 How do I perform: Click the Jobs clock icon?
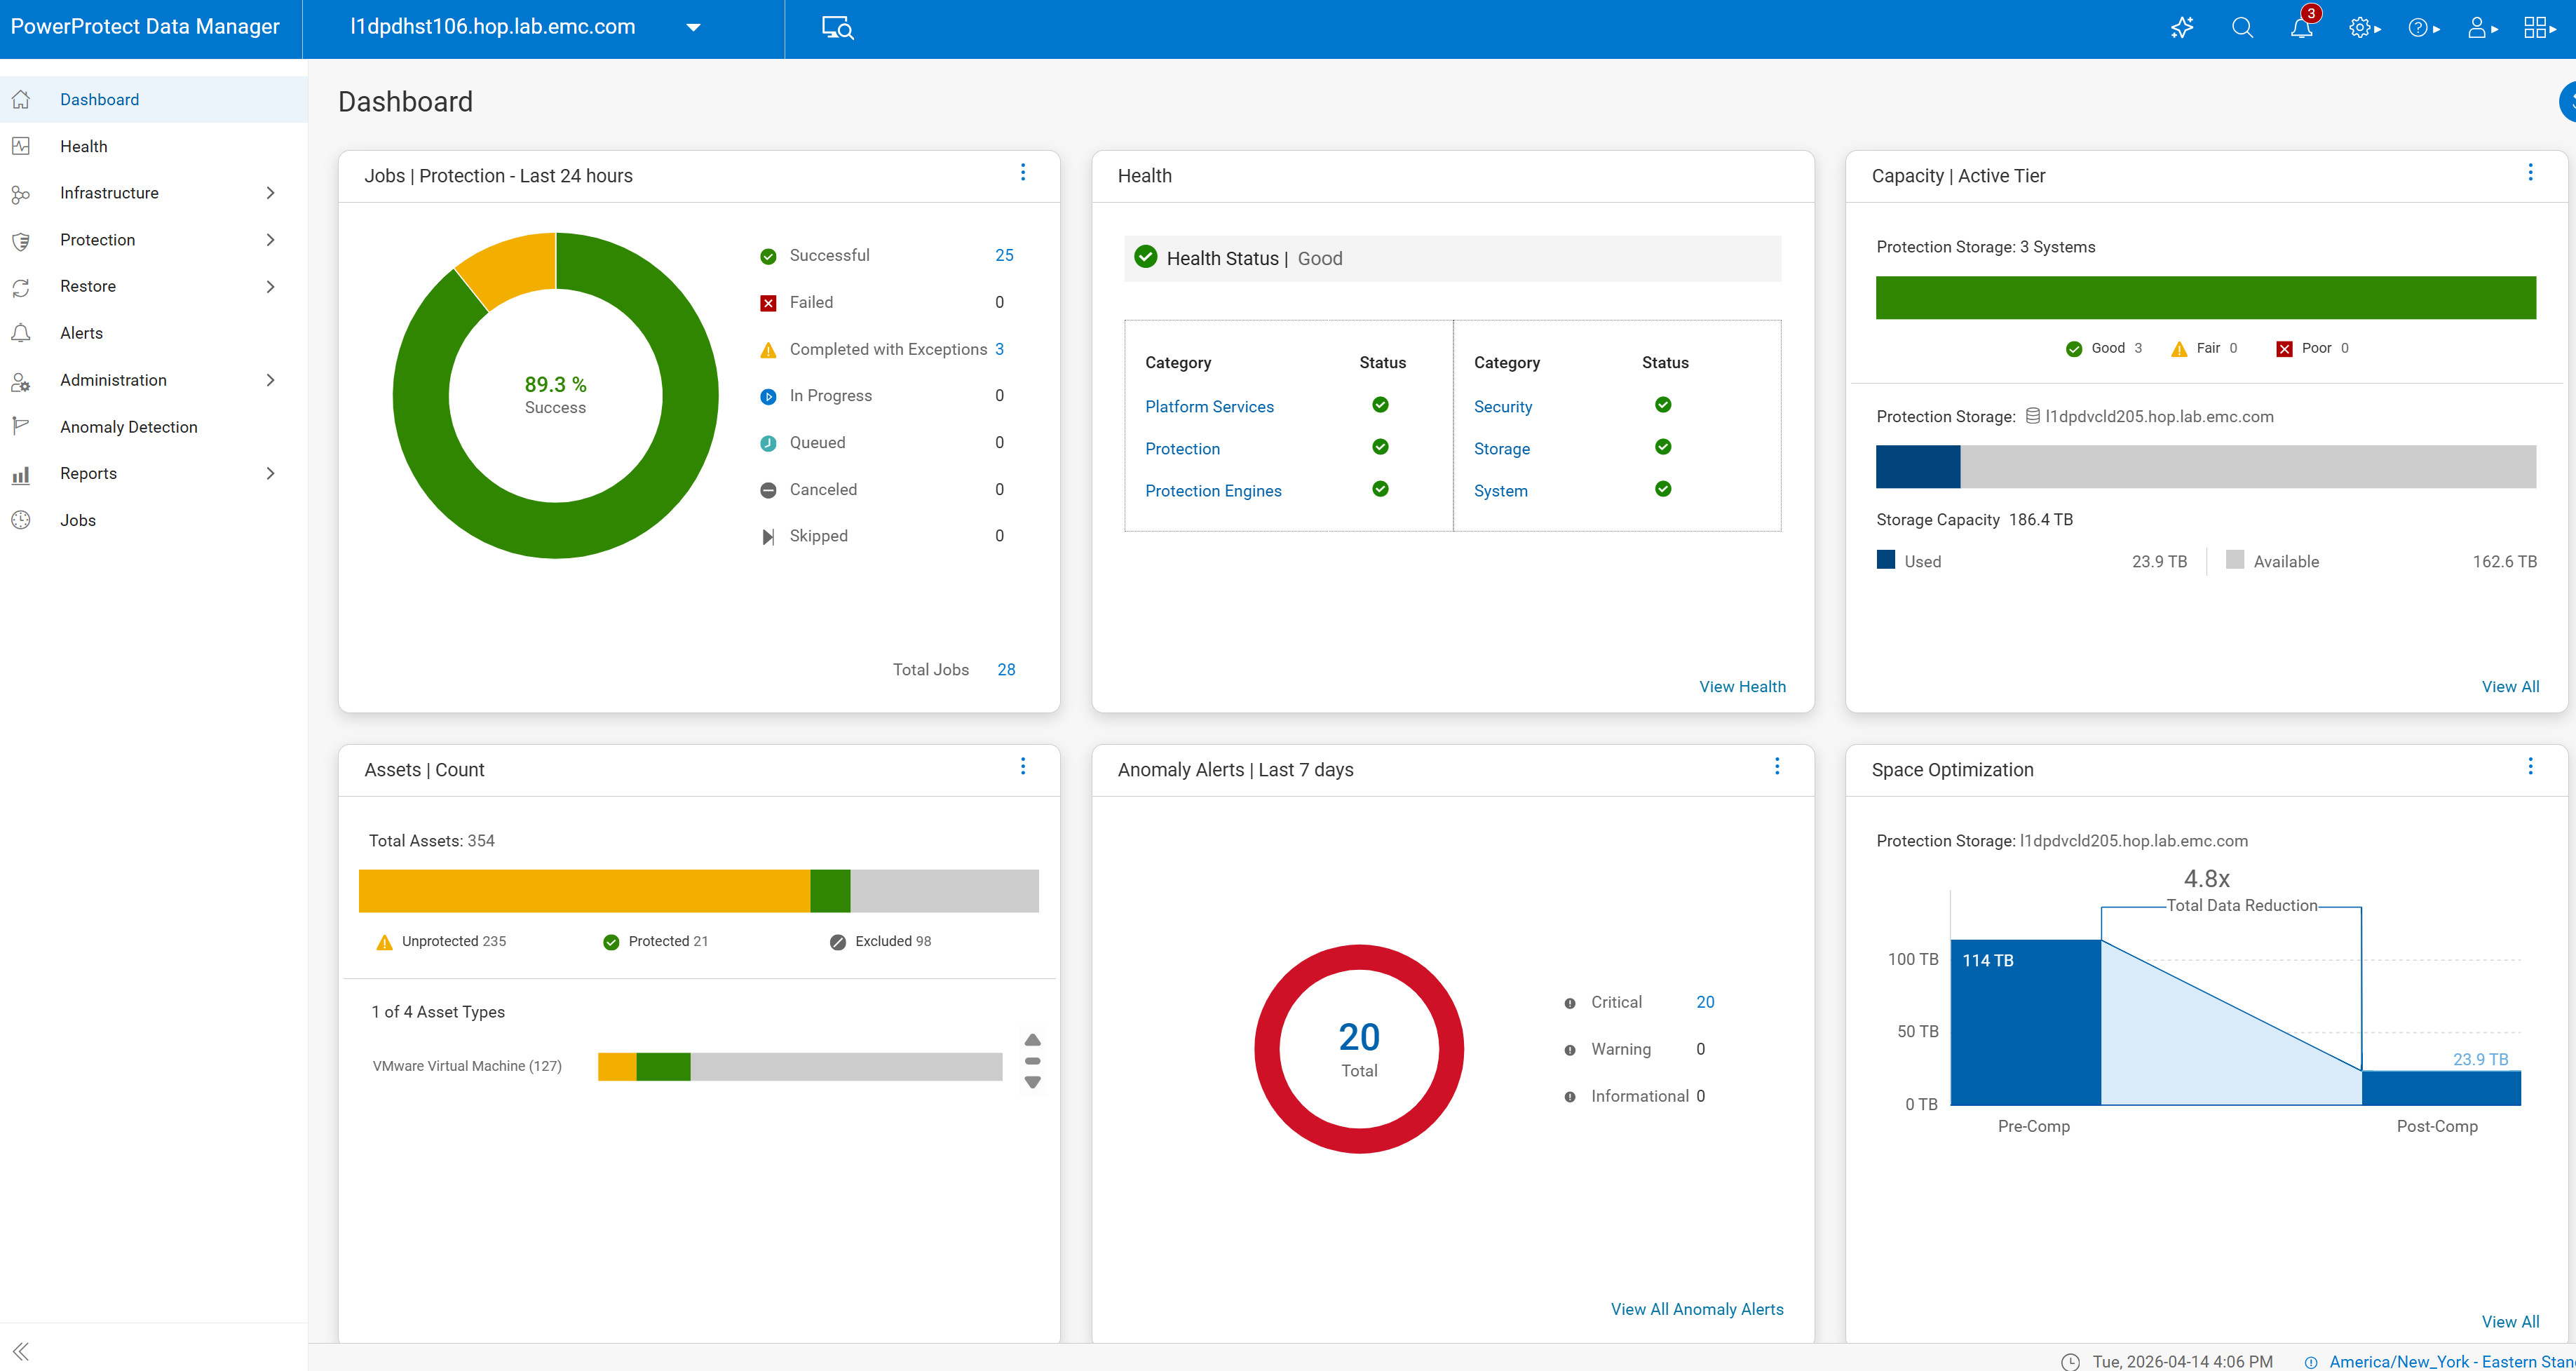(x=21, y=520)
